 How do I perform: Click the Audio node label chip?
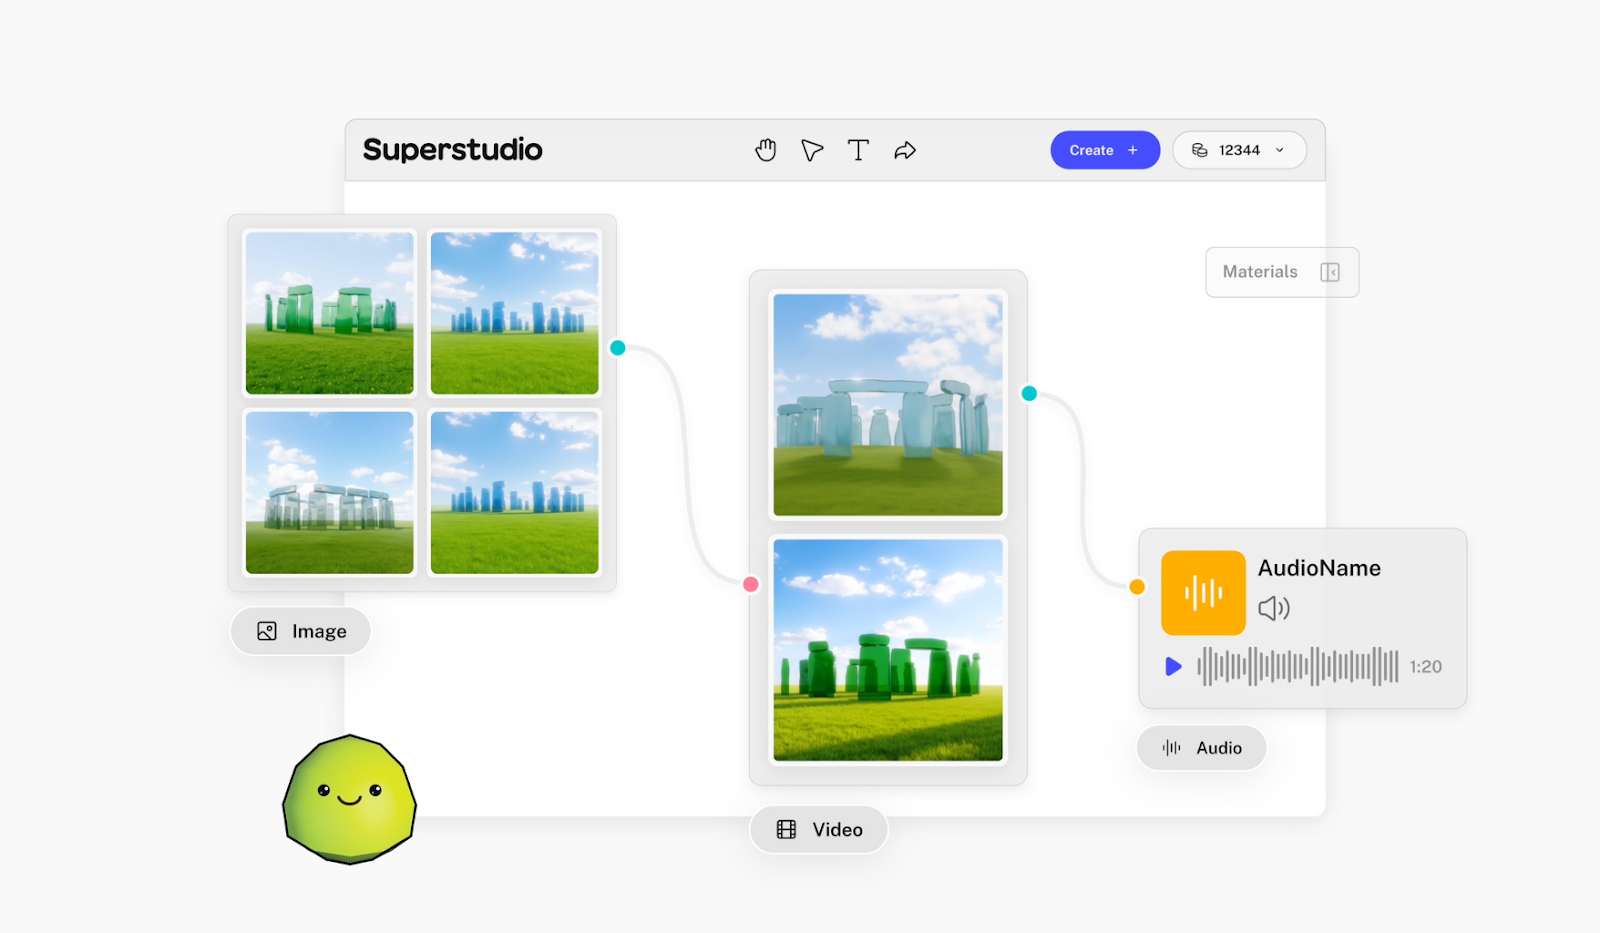pyautogui.click(x=1202, y=748)
